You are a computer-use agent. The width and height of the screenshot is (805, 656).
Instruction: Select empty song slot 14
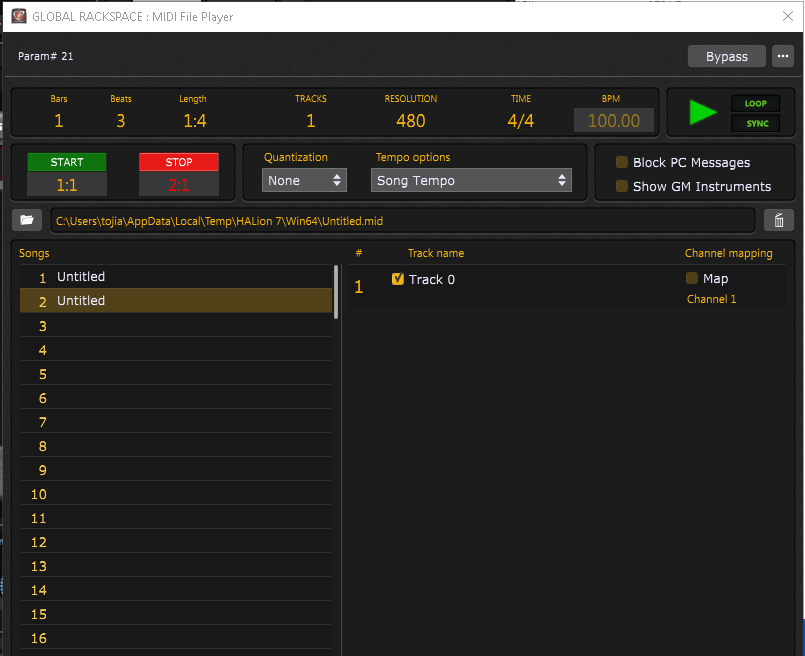176,590
